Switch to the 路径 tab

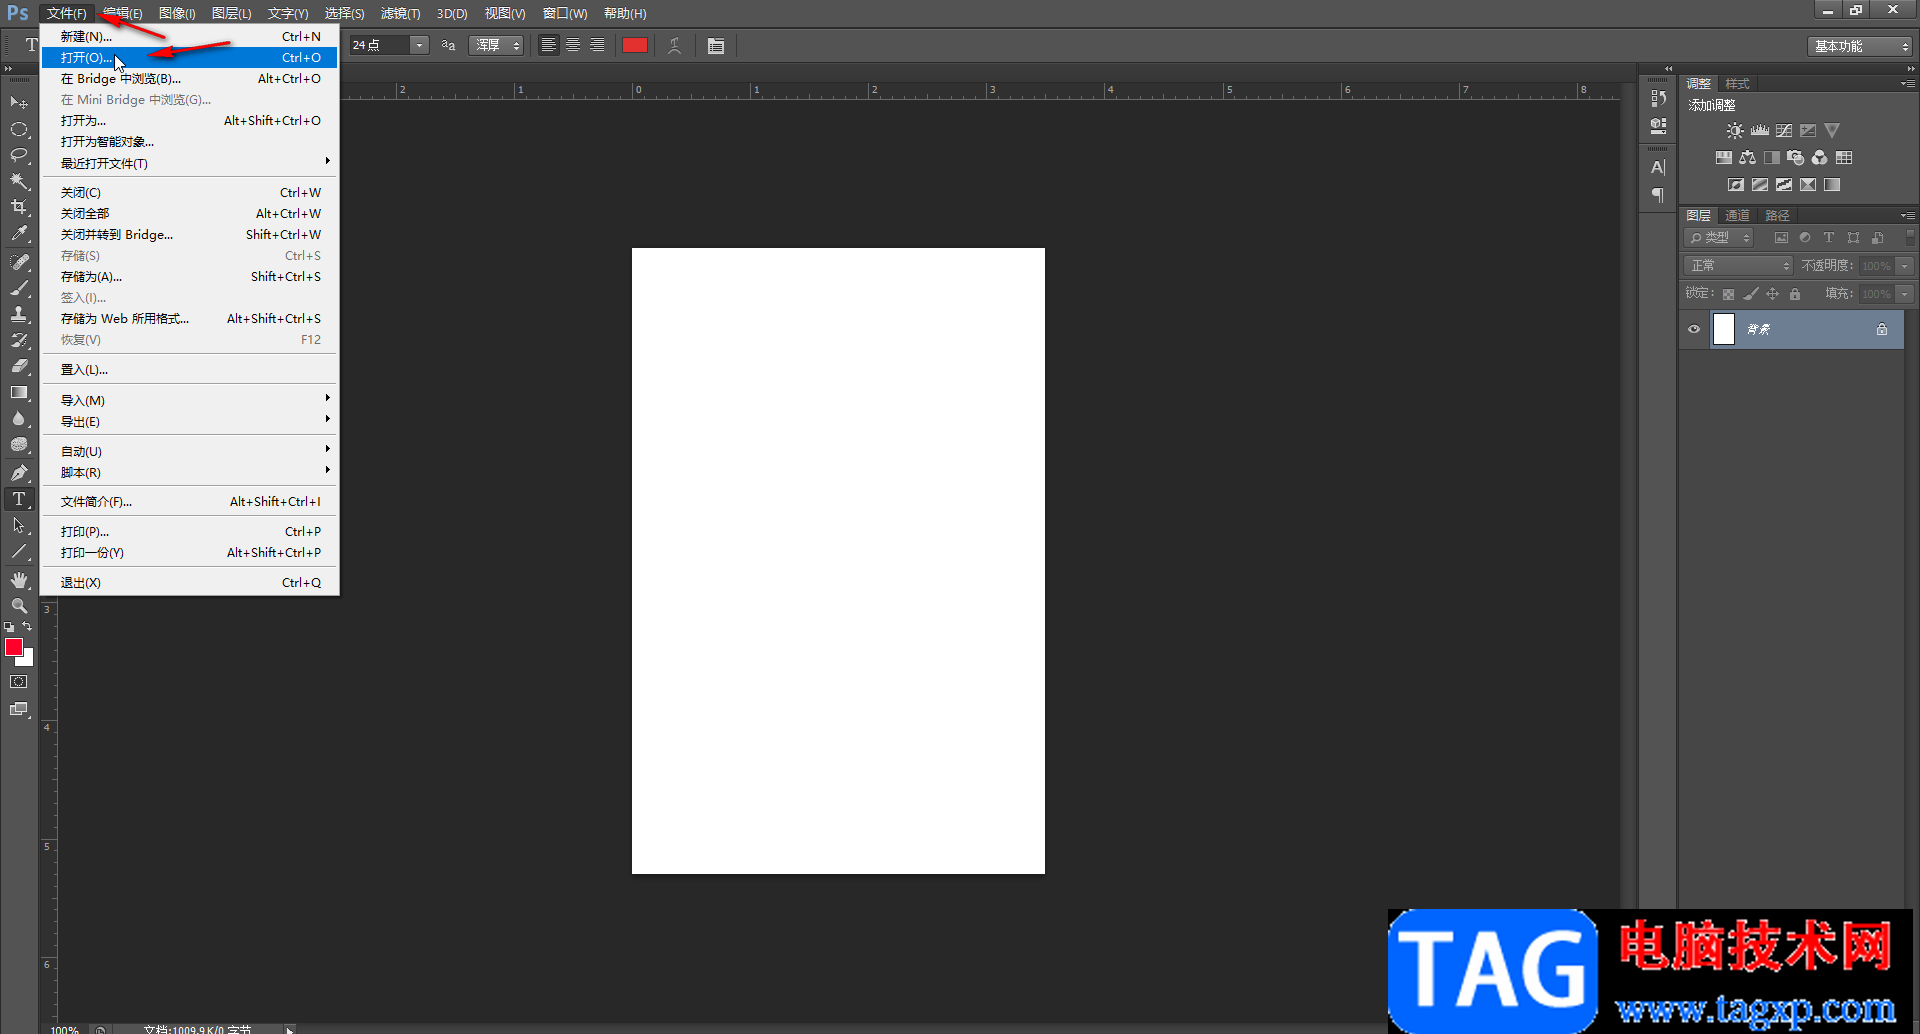coord(1777,215)
